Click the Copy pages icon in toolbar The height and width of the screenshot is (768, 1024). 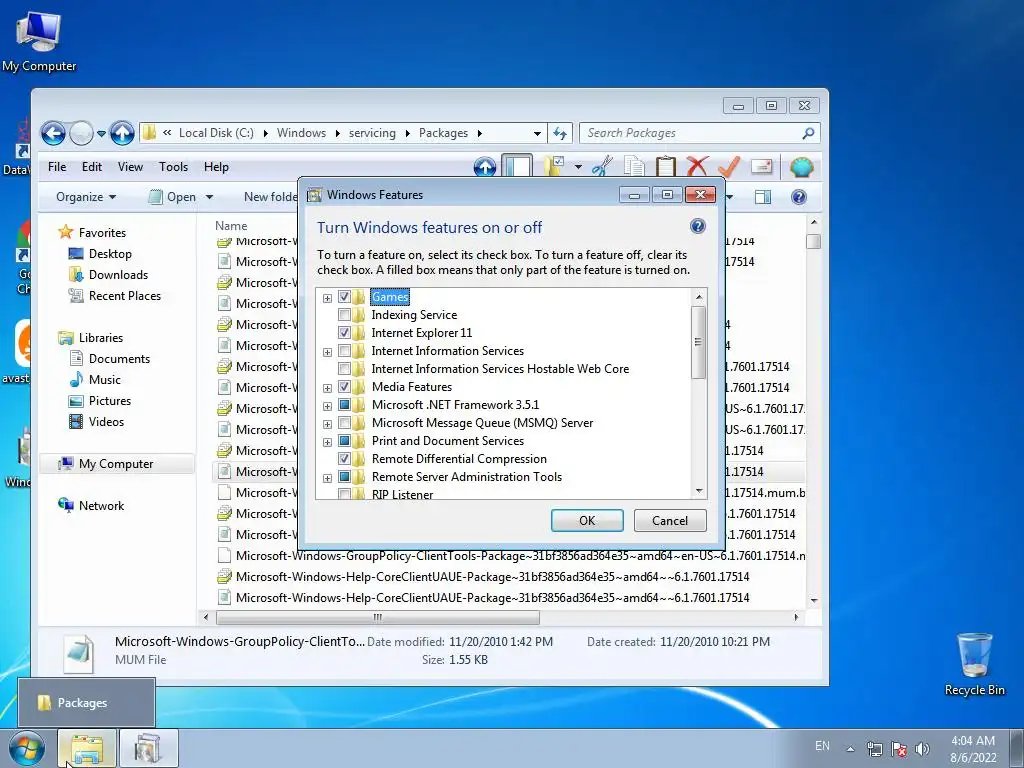pyautogui.click(x=633, y=167)
